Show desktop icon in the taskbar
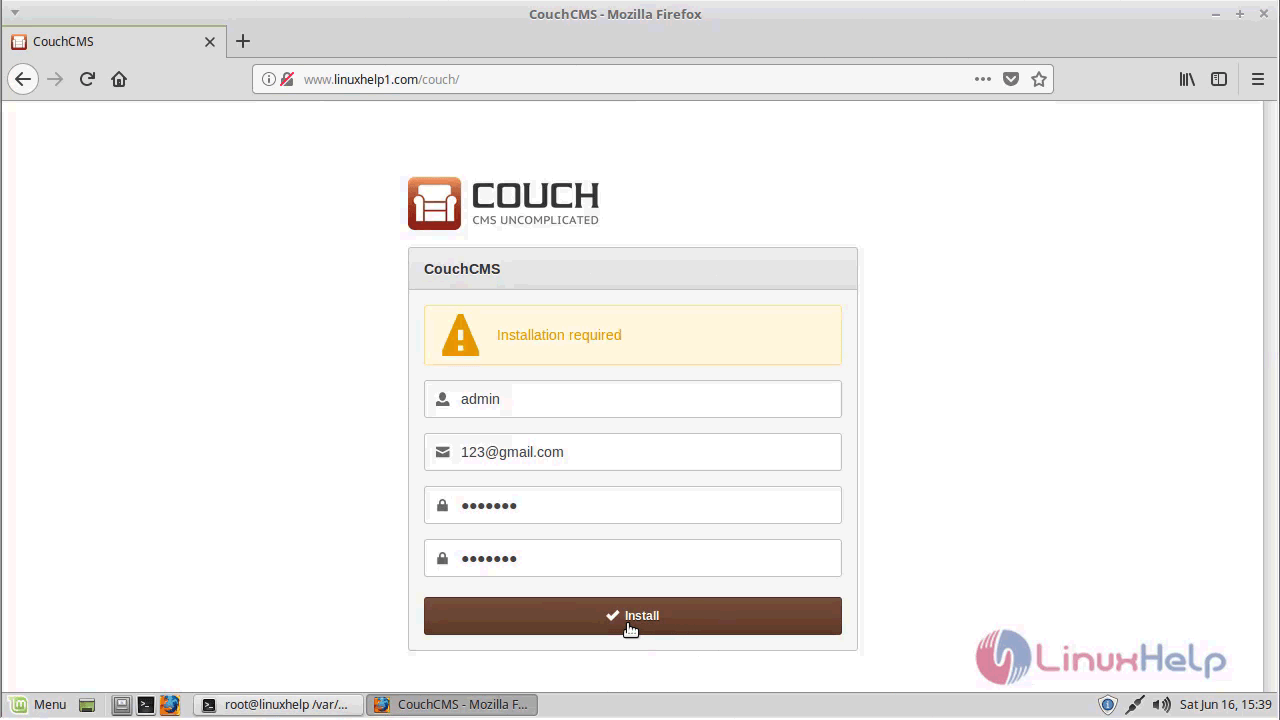 pos(87,705)
